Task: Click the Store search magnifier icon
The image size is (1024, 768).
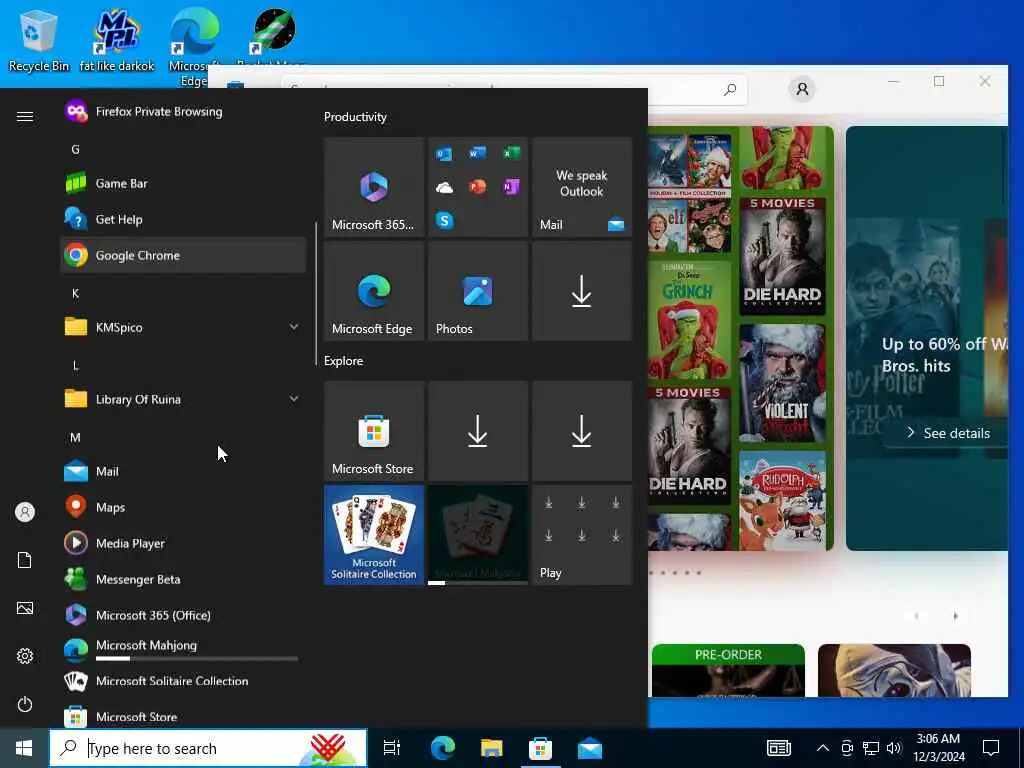Action: tap(730, 89)
